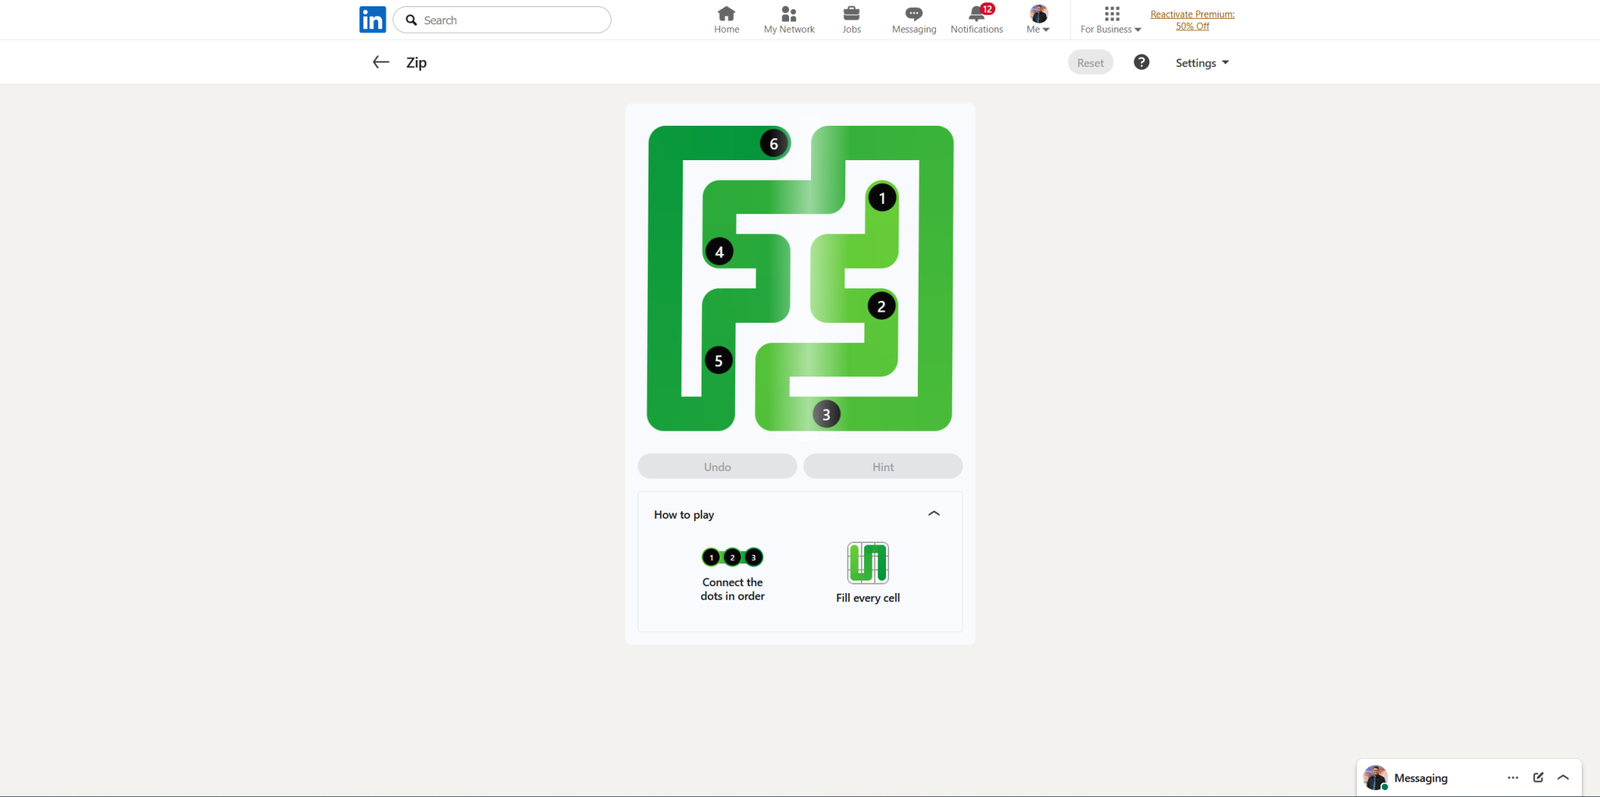The width and height of the screenshot is (1600, 797).
Task: Click the Hint button
Action: pyautogui.click(x=883, y=467)
